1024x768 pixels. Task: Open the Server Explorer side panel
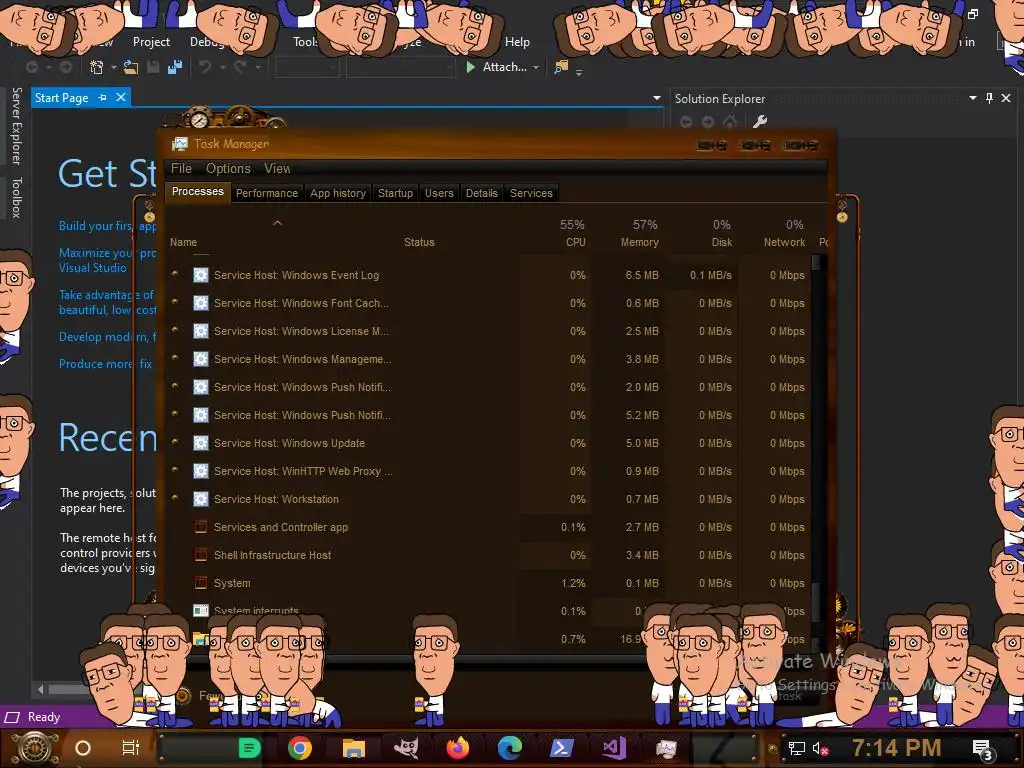(x=17, y=125)
